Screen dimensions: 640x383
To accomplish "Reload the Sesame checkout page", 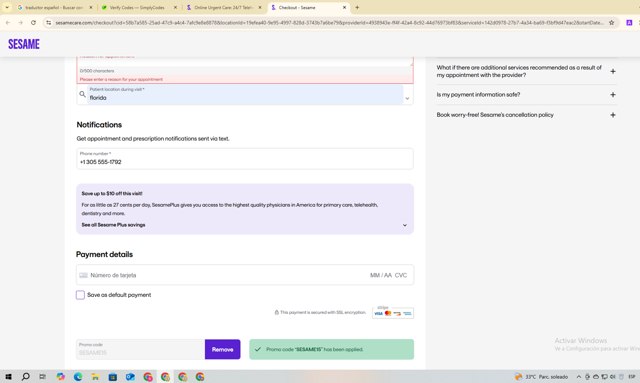I will coord(33,23).
